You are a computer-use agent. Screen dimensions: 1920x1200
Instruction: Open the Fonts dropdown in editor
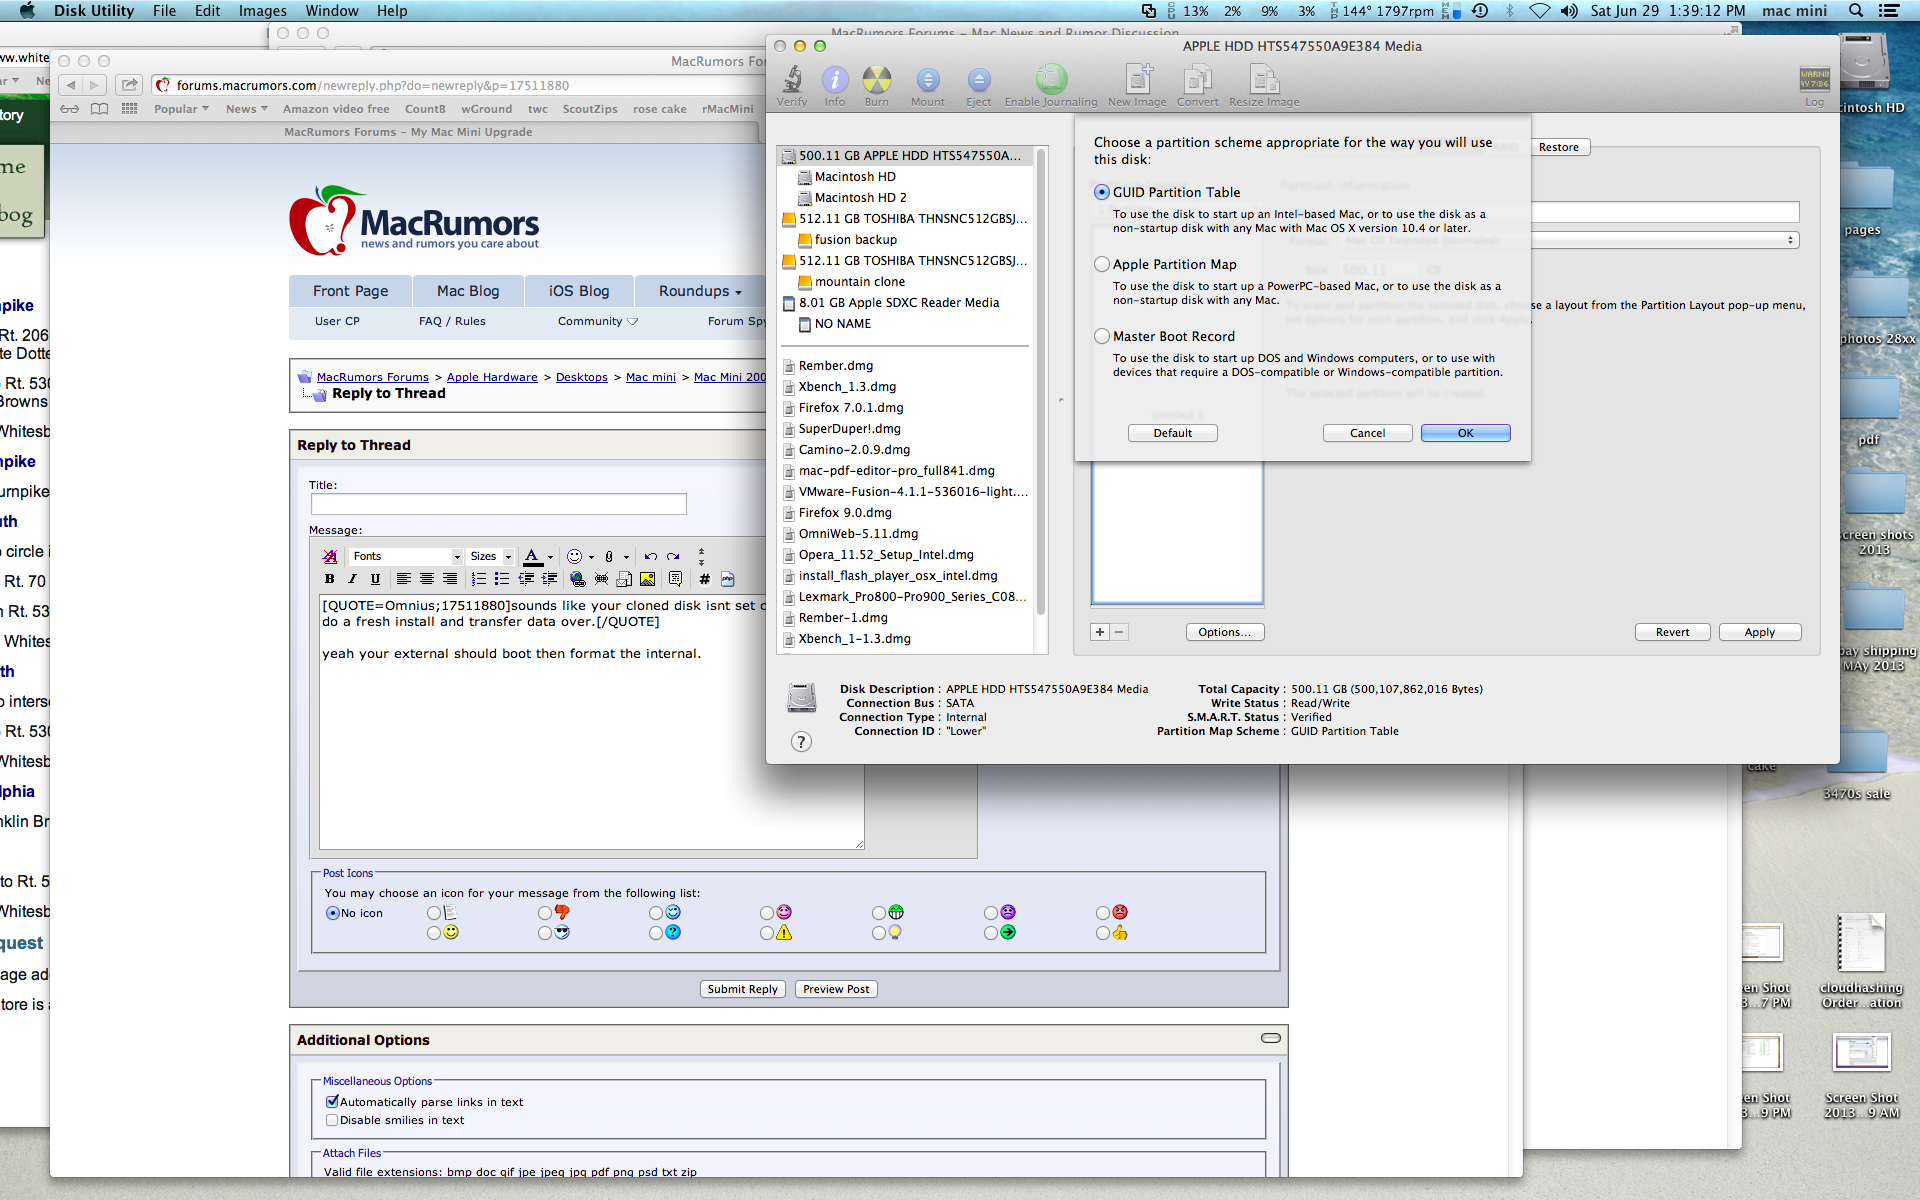click(406, 556)
